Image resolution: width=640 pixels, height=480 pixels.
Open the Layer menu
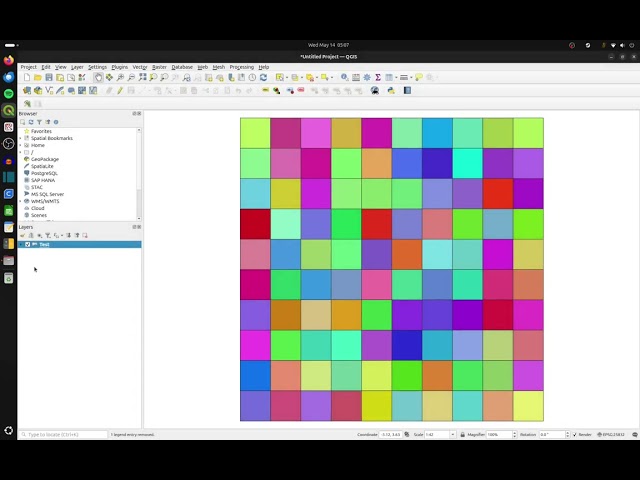(x=77, y=67)
